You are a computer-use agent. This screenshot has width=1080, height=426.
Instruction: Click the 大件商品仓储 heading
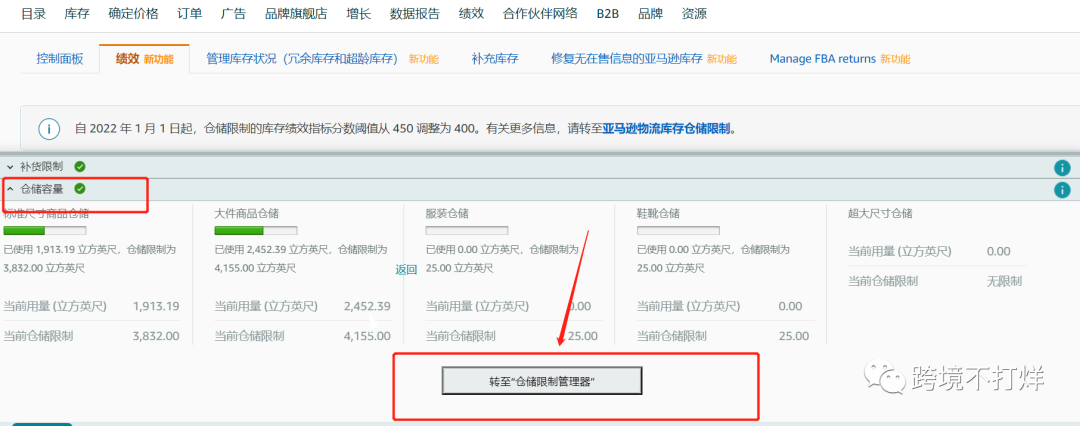(247, 214)
